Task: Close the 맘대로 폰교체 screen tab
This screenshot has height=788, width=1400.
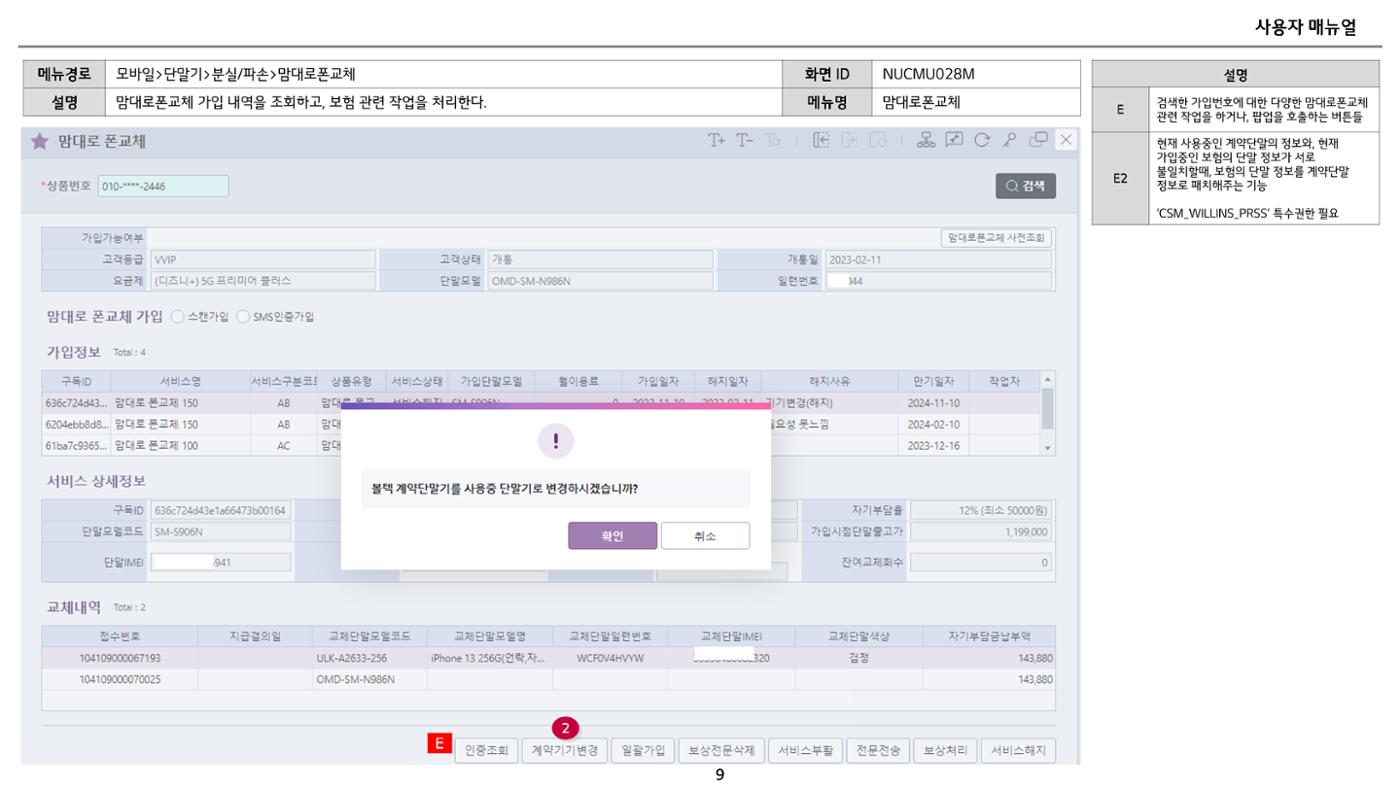Action: pos(1066,141)
